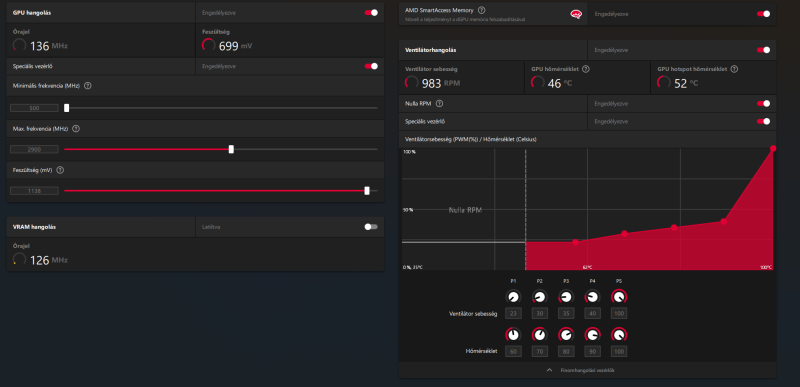800x387 pixels.
Task: Click the Nulla RPM help icon
Action: [x=439, y=103]
